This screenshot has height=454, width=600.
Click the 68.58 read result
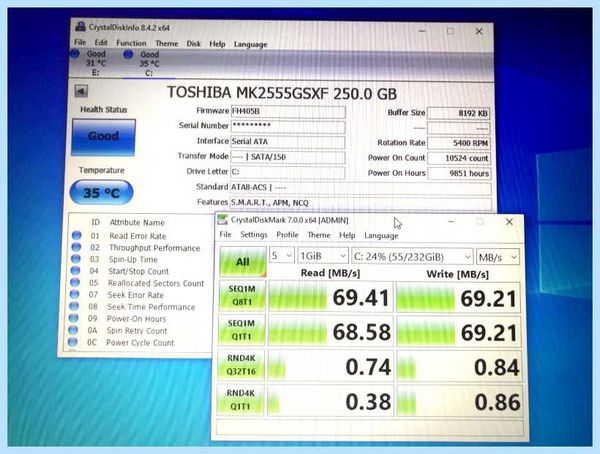pyautogui.click(x=331, y=332)
